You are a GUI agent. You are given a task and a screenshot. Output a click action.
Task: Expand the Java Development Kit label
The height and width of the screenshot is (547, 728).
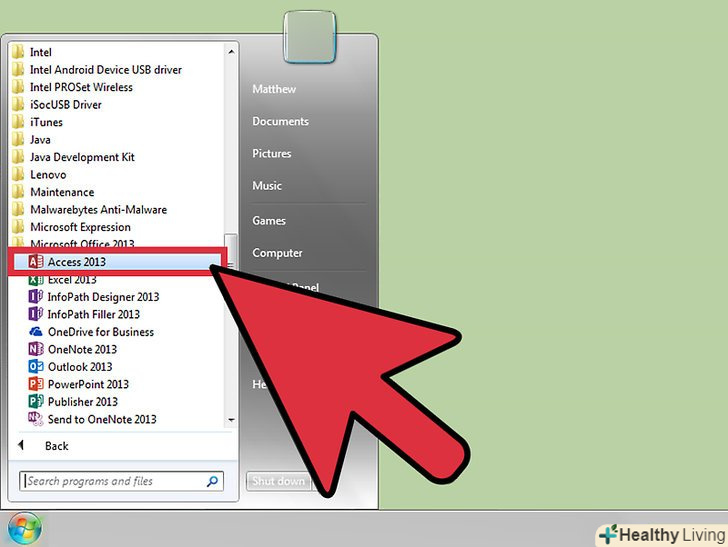[82, 157]
